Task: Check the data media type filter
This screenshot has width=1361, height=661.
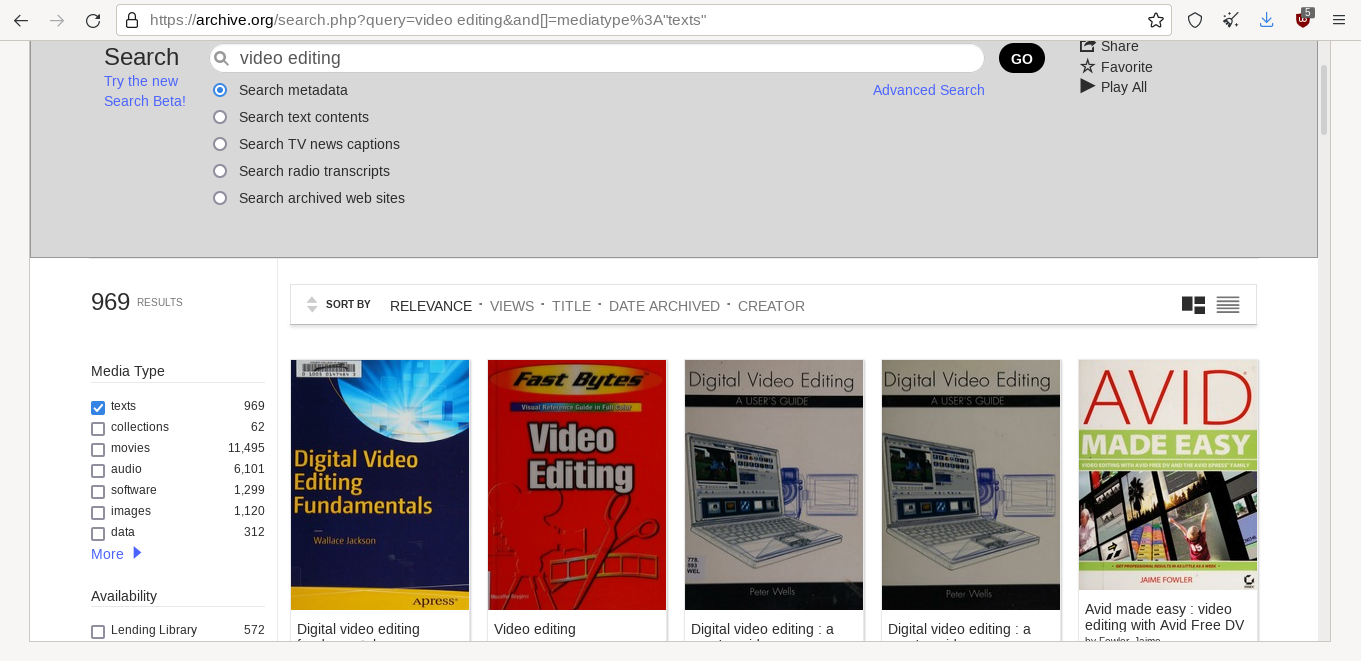Action: click(x=98, y=533)
